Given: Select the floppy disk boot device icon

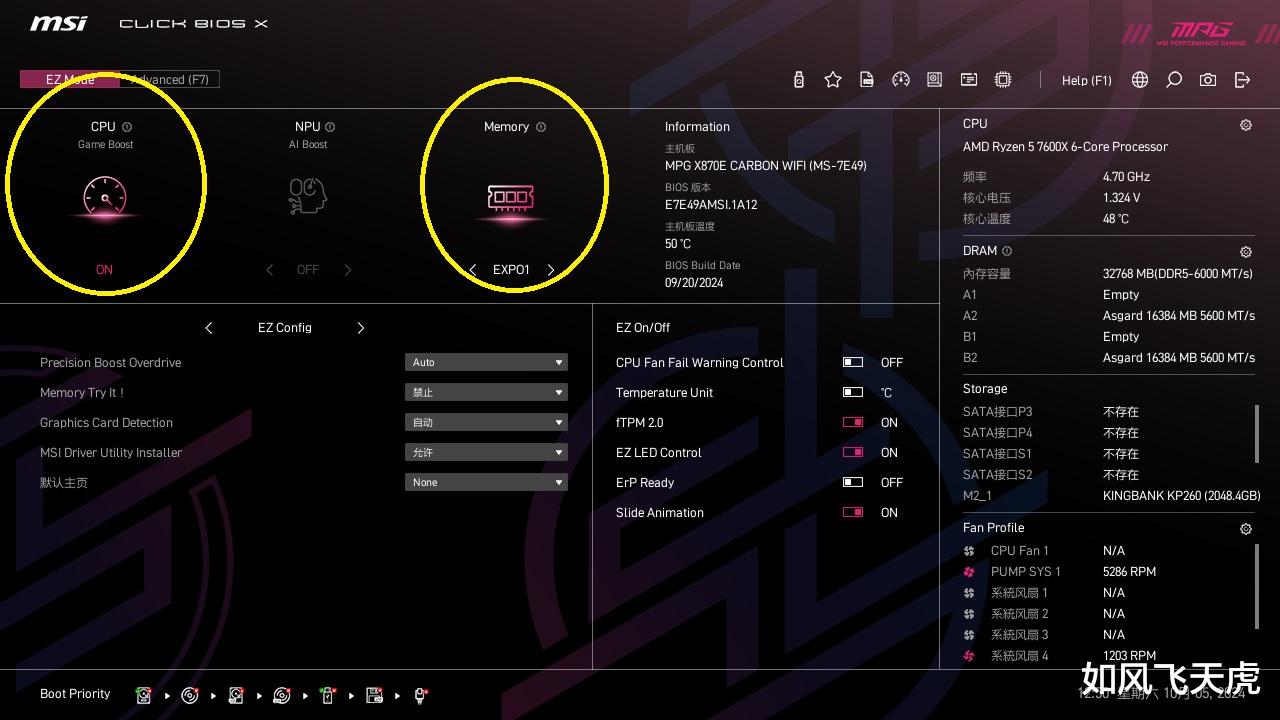Looking at the screenshot, I should pos(375,695).
